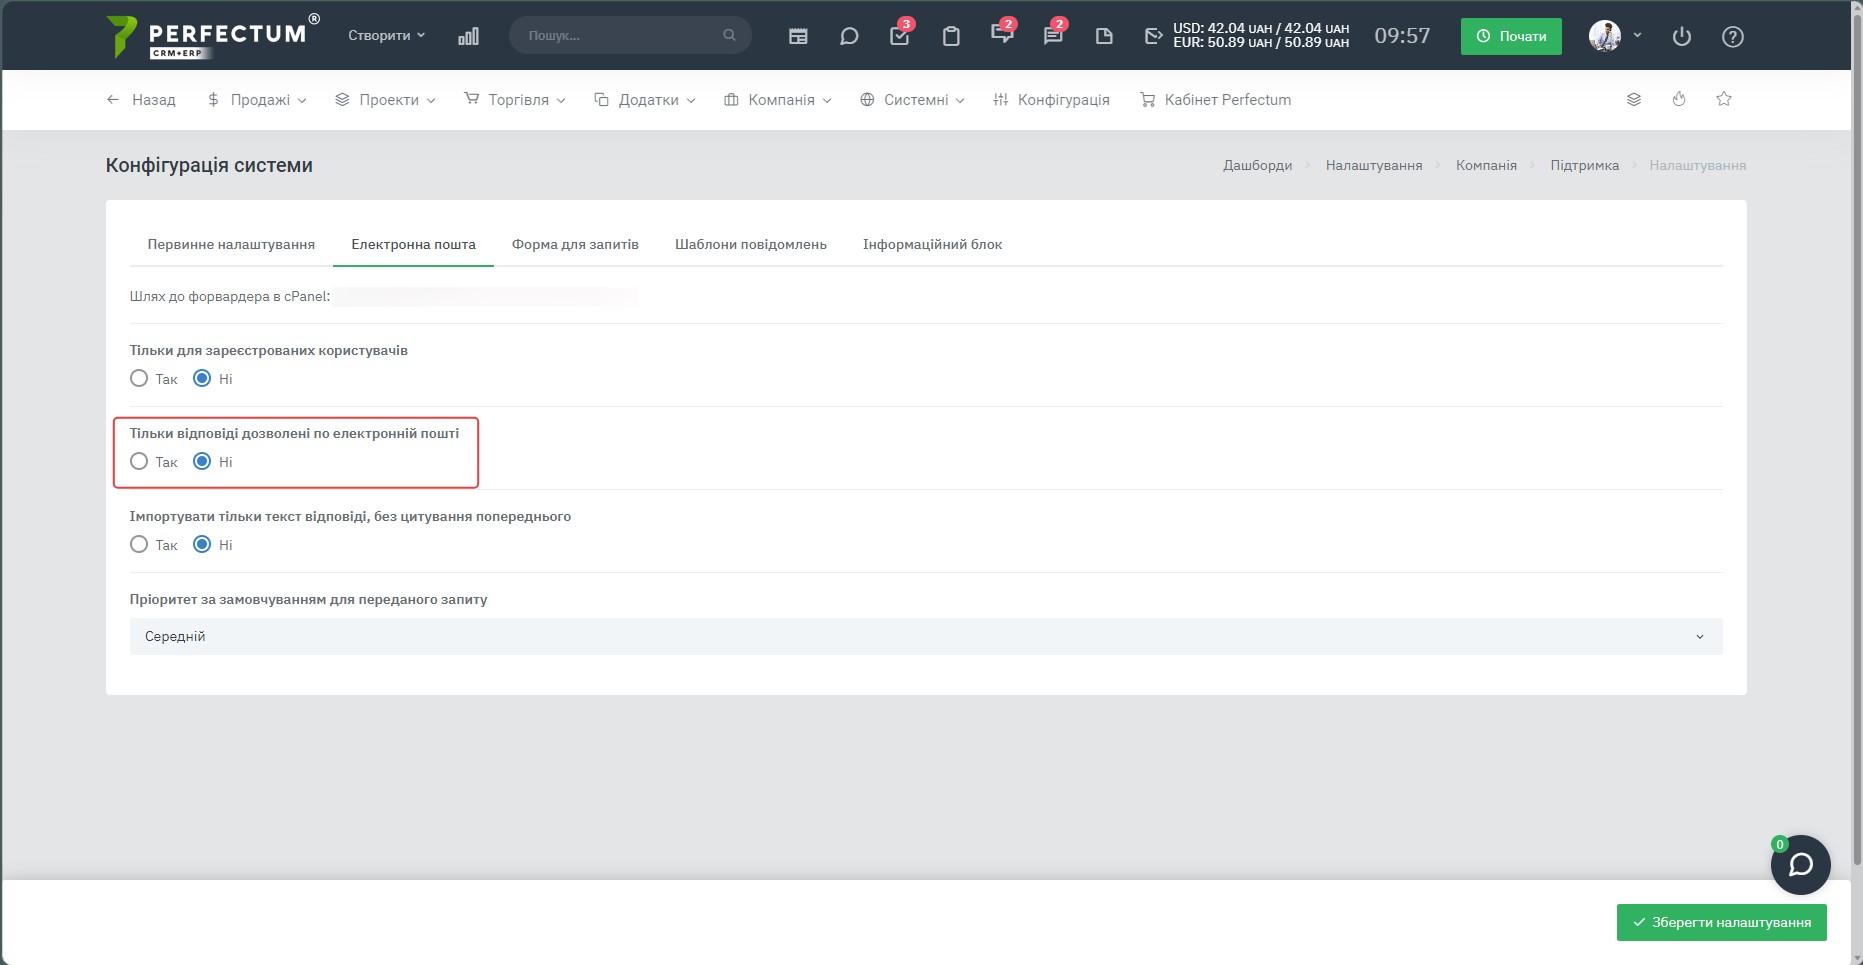Click the currency exchange mail icon
The width and height of the screenshot is (1863, 965).
click(x=1154, y=36)
